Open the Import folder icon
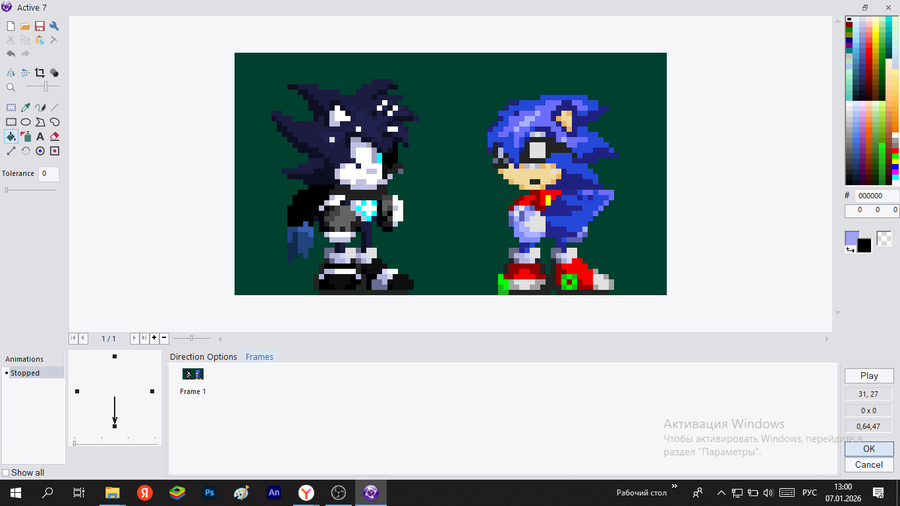This screenshot has width=900, height=506. point(25,26)
